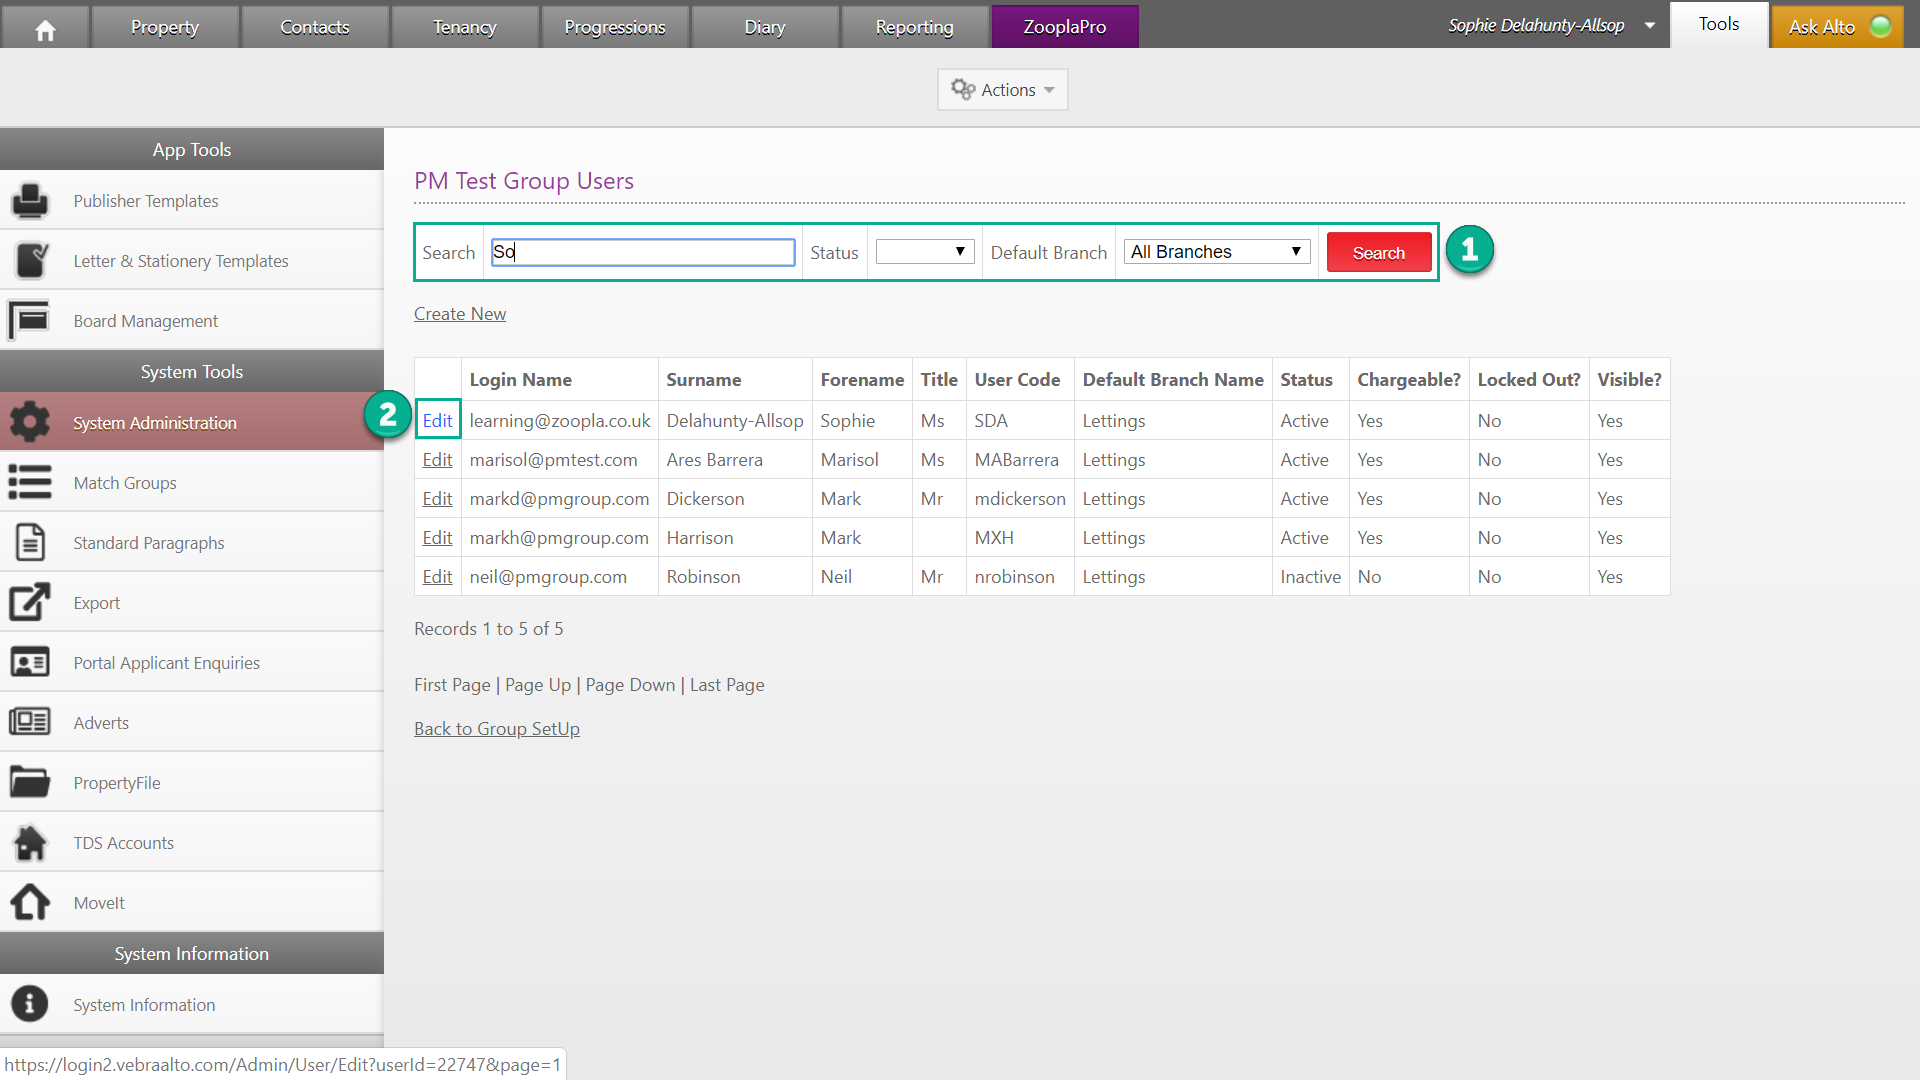
Task: Open user menu arrow beside Sophie Delahunty-Allsop
Action: [1649, 26]
